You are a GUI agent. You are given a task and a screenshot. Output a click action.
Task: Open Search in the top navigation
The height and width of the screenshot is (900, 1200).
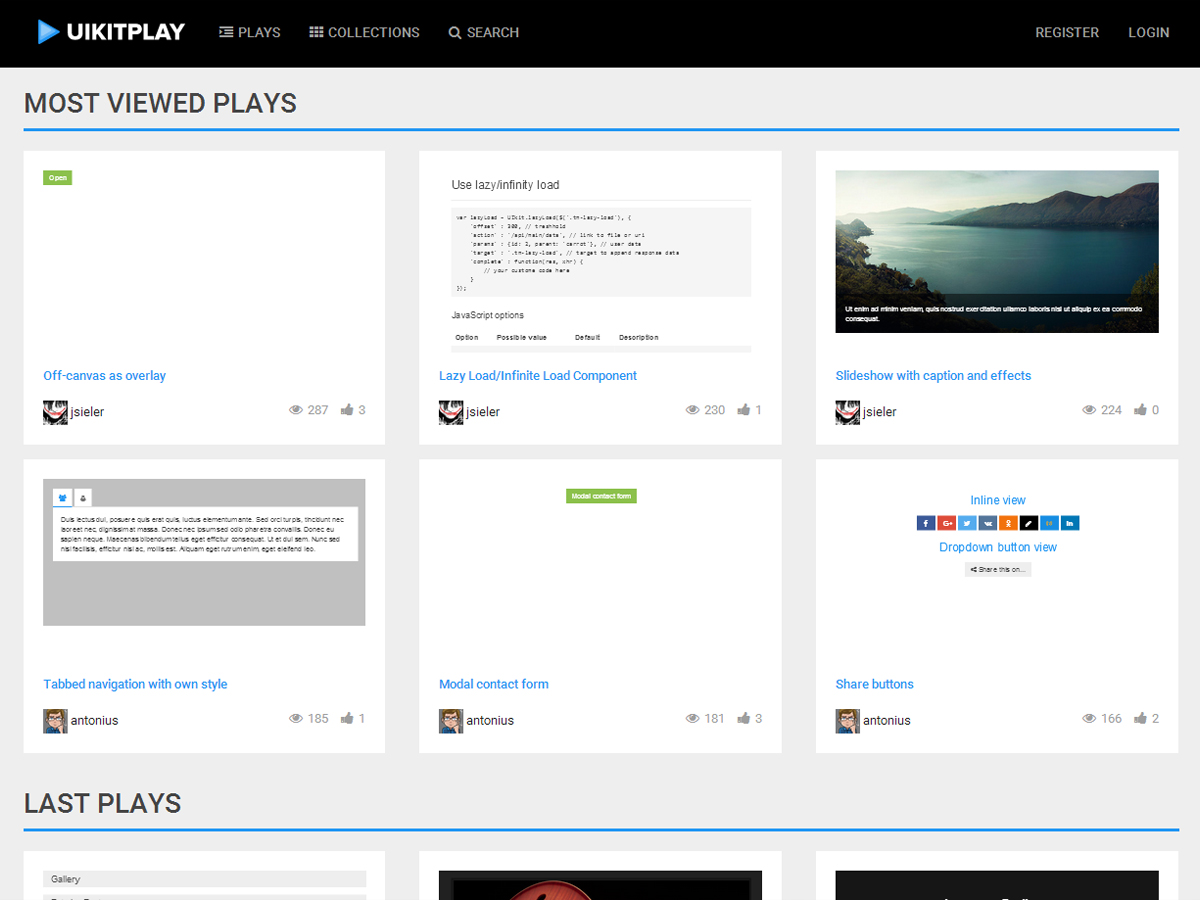point(484,32)
